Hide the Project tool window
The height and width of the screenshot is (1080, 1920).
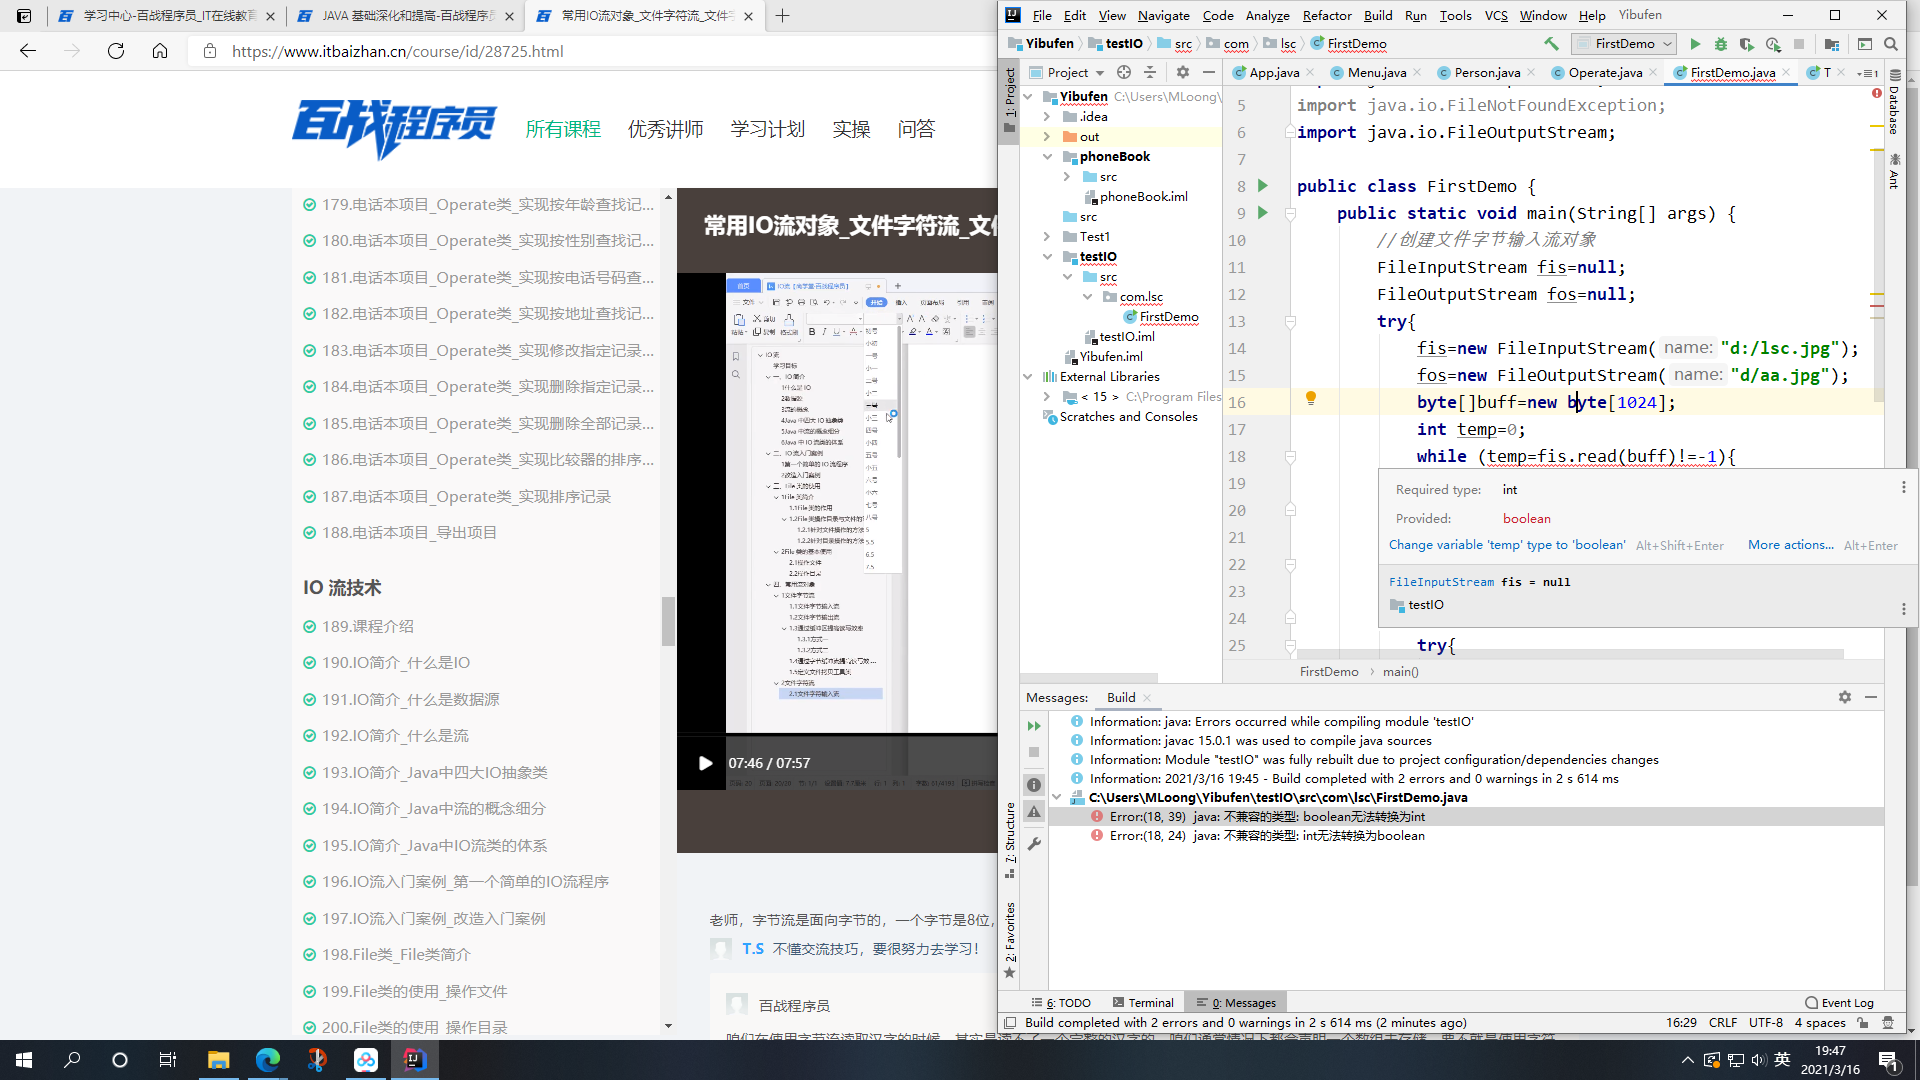(x=1209, y=72)
